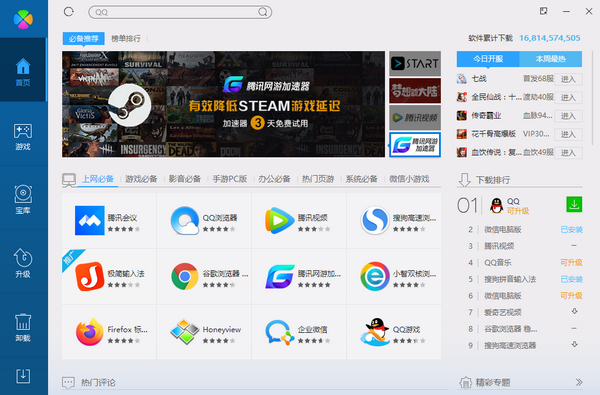Go to the 升级 (Upgrade) sidebar section
This screenshot has width=600, height=395.
23,263
